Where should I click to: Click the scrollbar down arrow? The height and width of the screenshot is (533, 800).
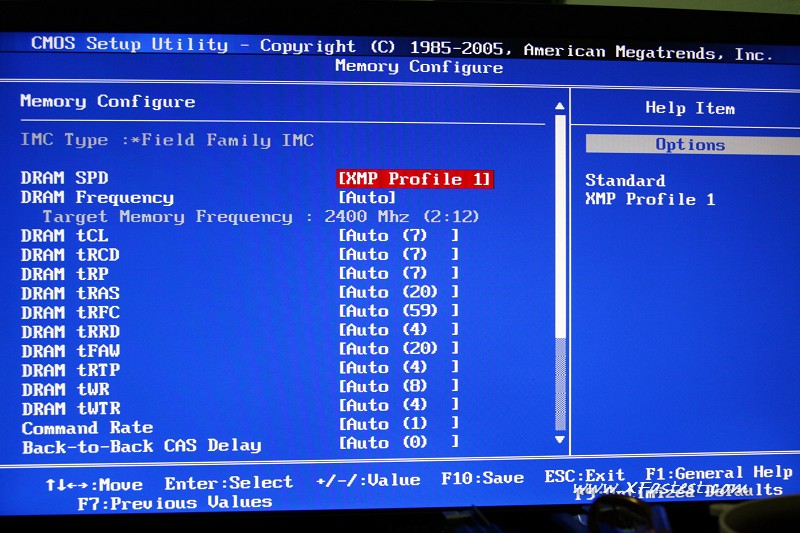click(560, 439)
